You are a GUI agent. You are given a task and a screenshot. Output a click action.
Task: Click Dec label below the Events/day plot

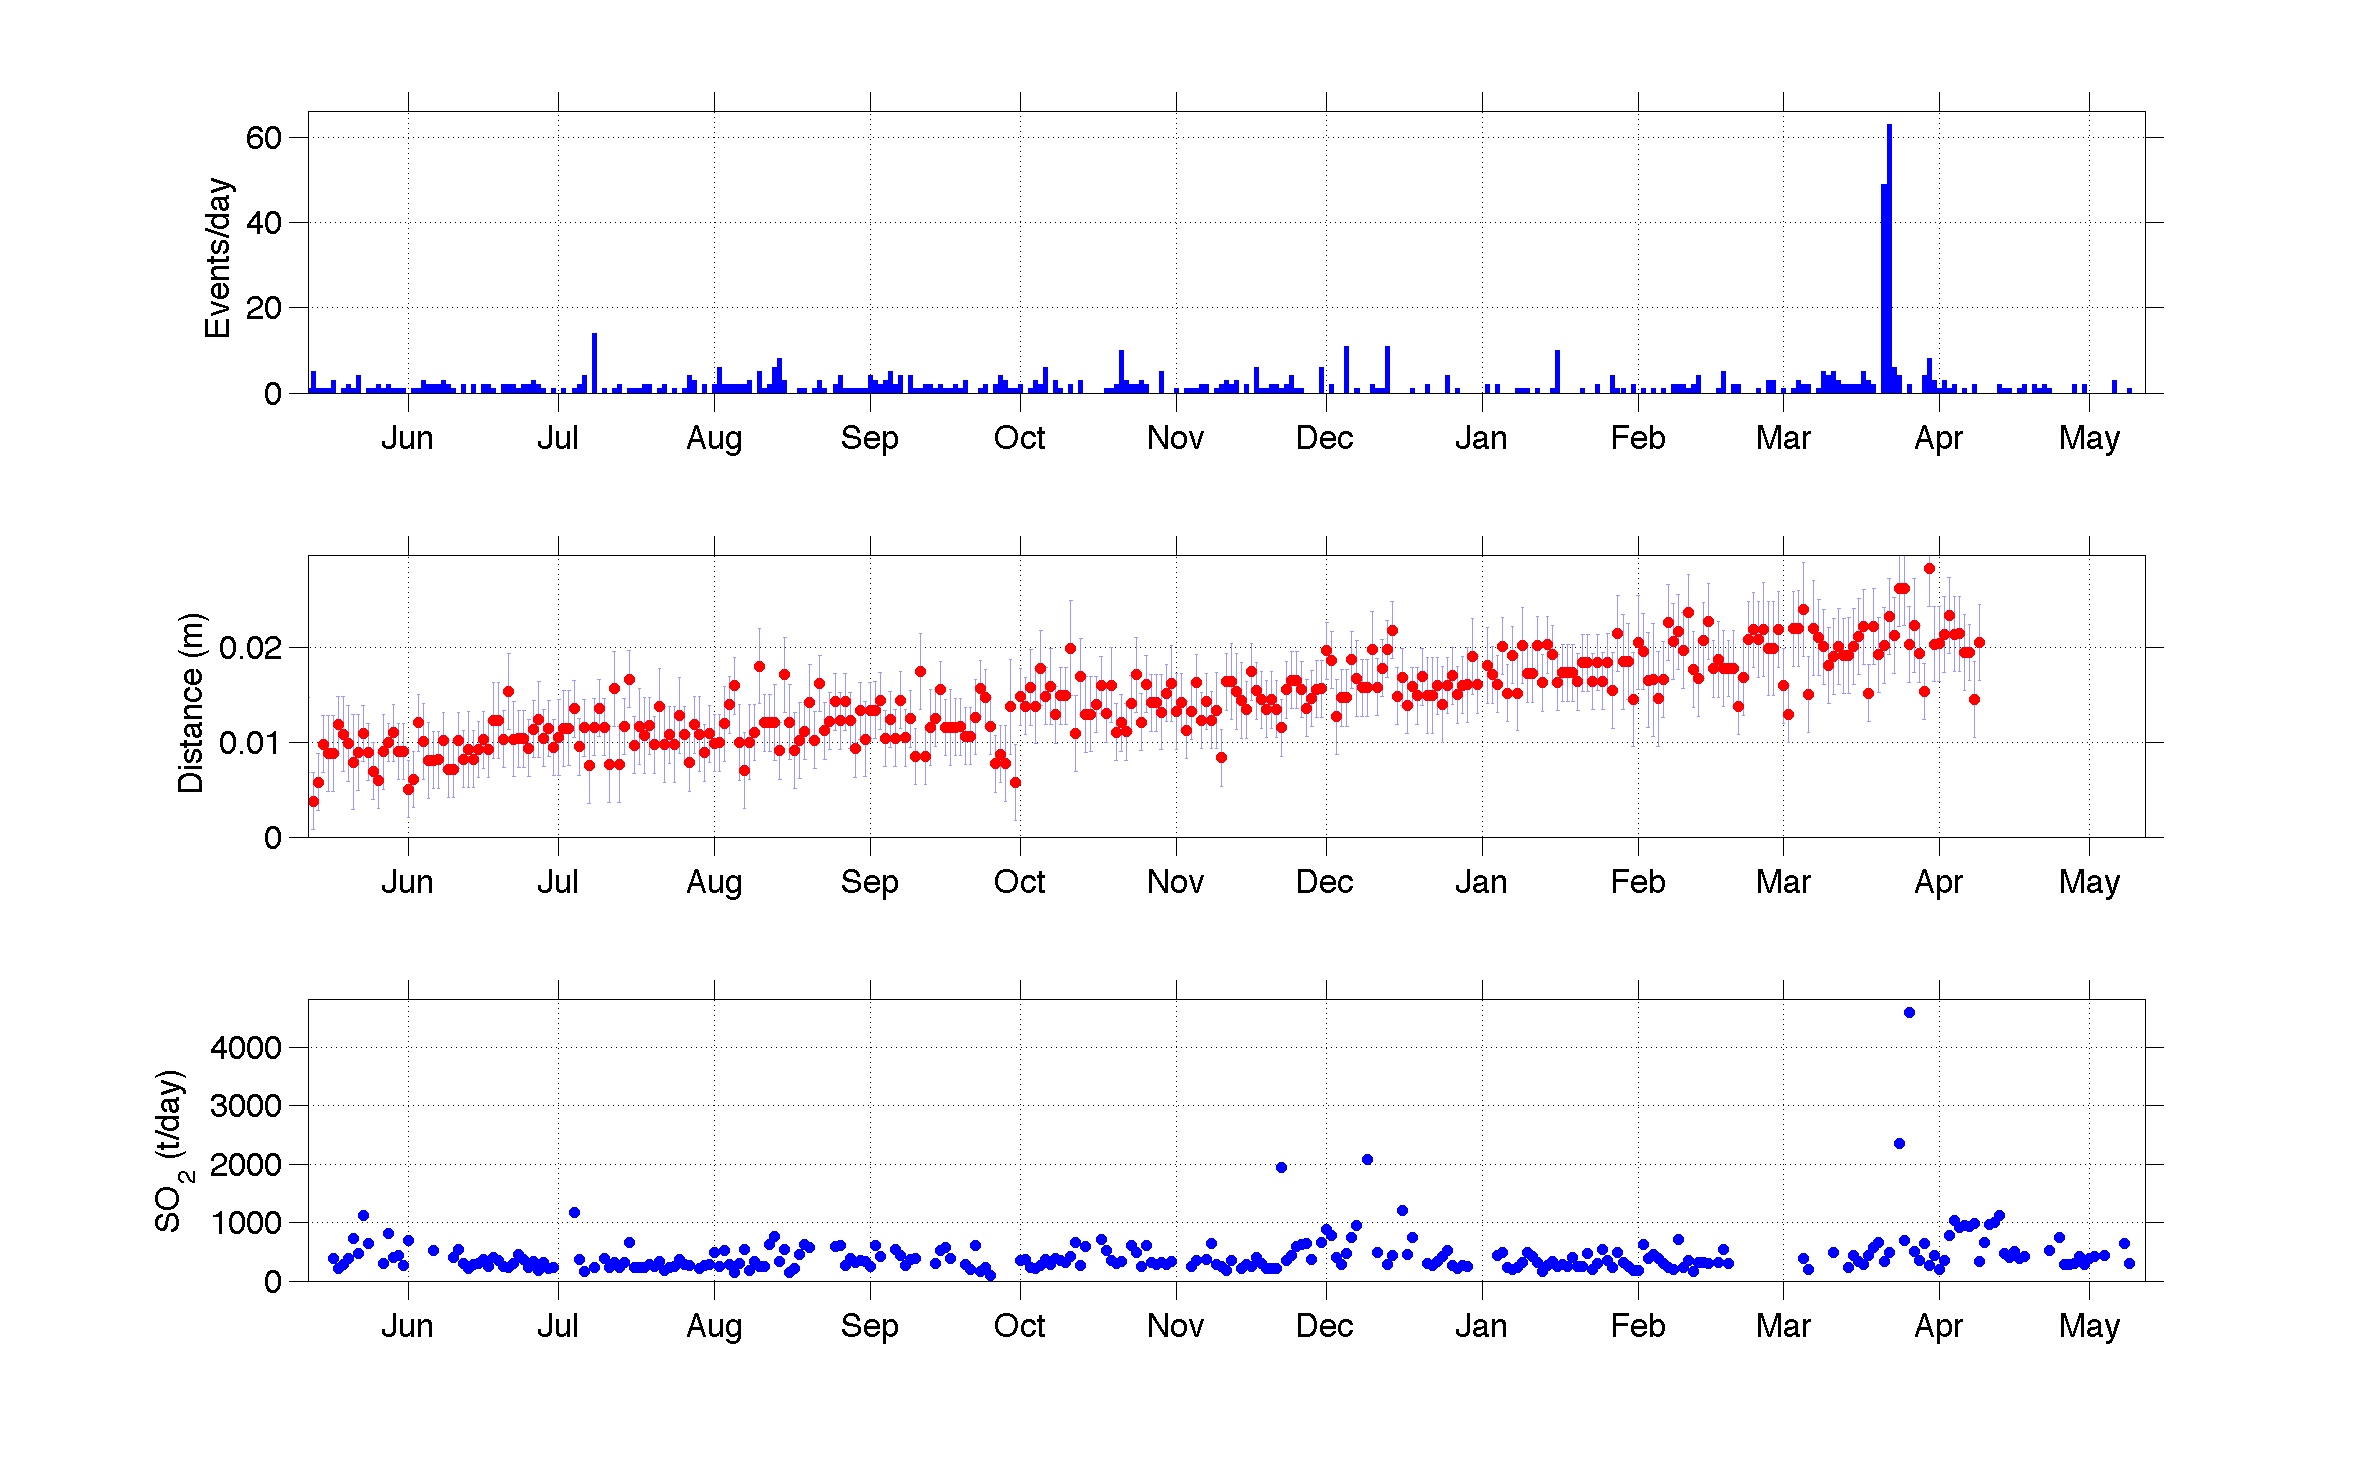point(1325,438)
